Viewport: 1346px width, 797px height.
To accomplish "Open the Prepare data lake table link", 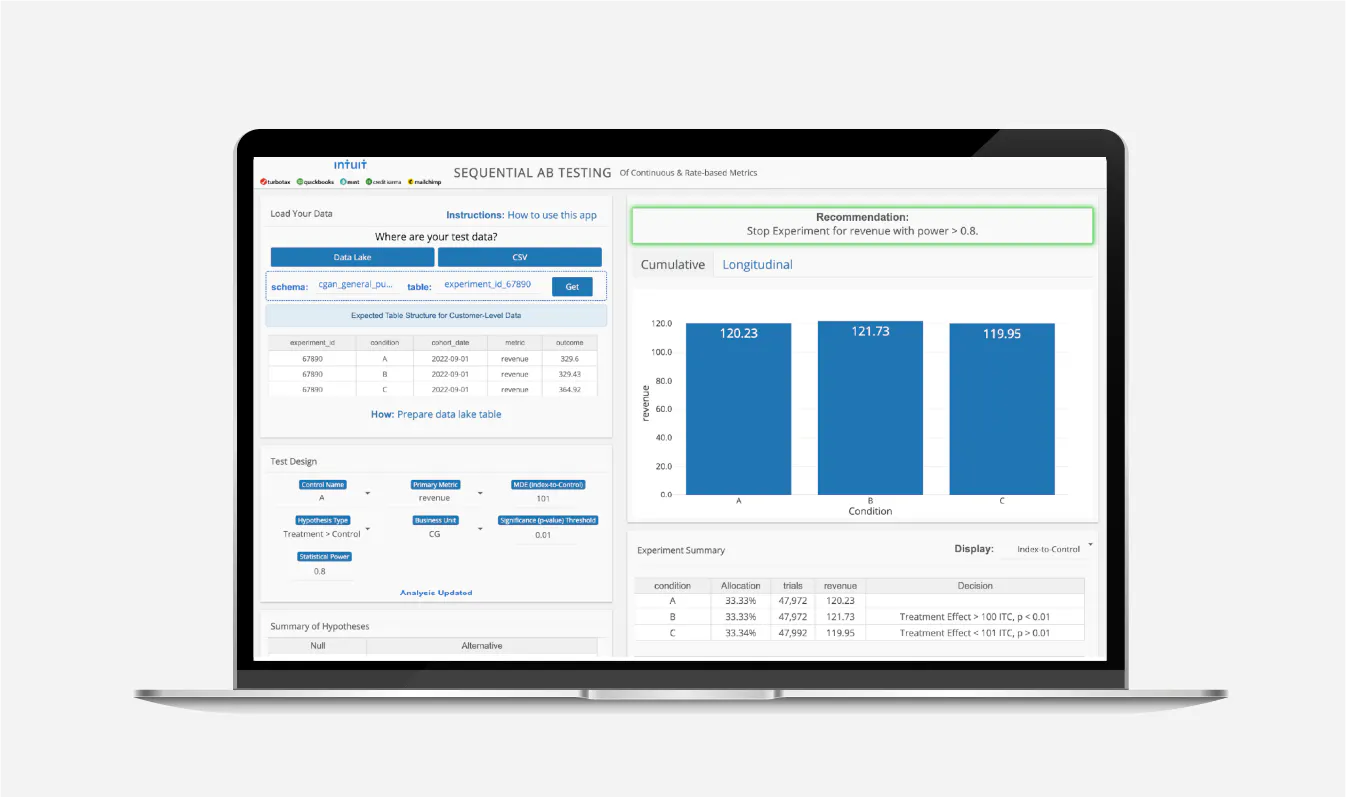I will pos(449,414).
